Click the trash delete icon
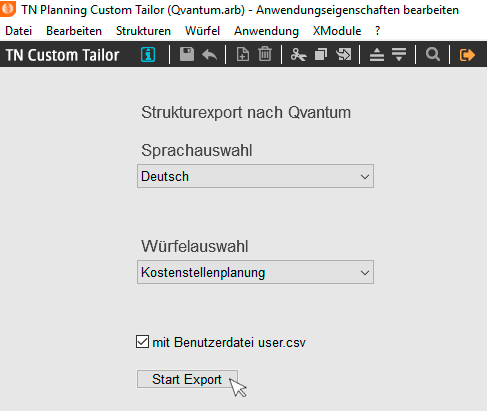The image size is (487, 411). [x=265, y=54]
